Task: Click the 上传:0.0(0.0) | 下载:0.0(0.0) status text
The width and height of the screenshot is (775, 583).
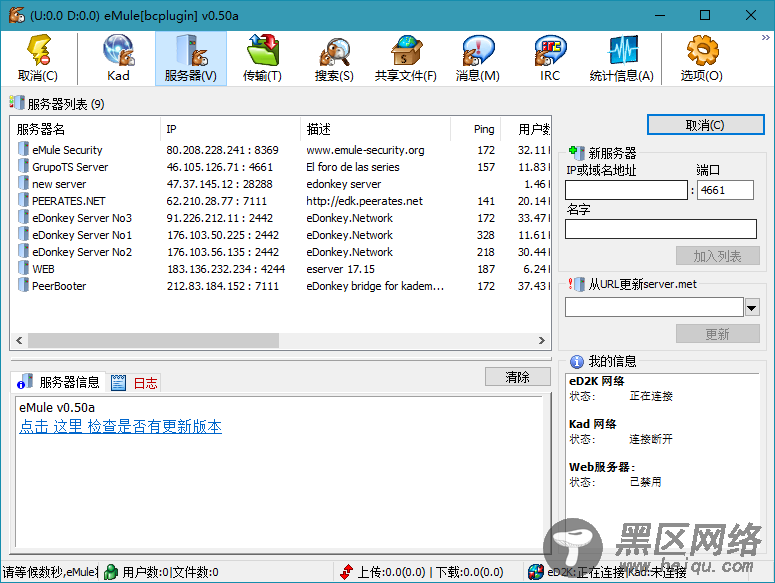Action: tap(430, 572)
